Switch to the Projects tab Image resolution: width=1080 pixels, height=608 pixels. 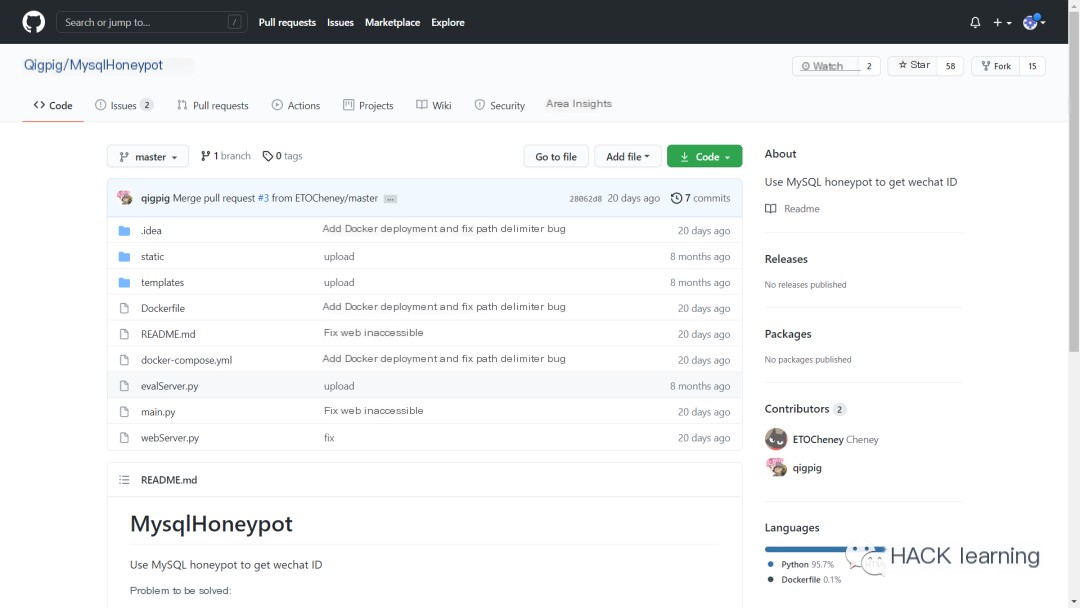pos(368,105)
